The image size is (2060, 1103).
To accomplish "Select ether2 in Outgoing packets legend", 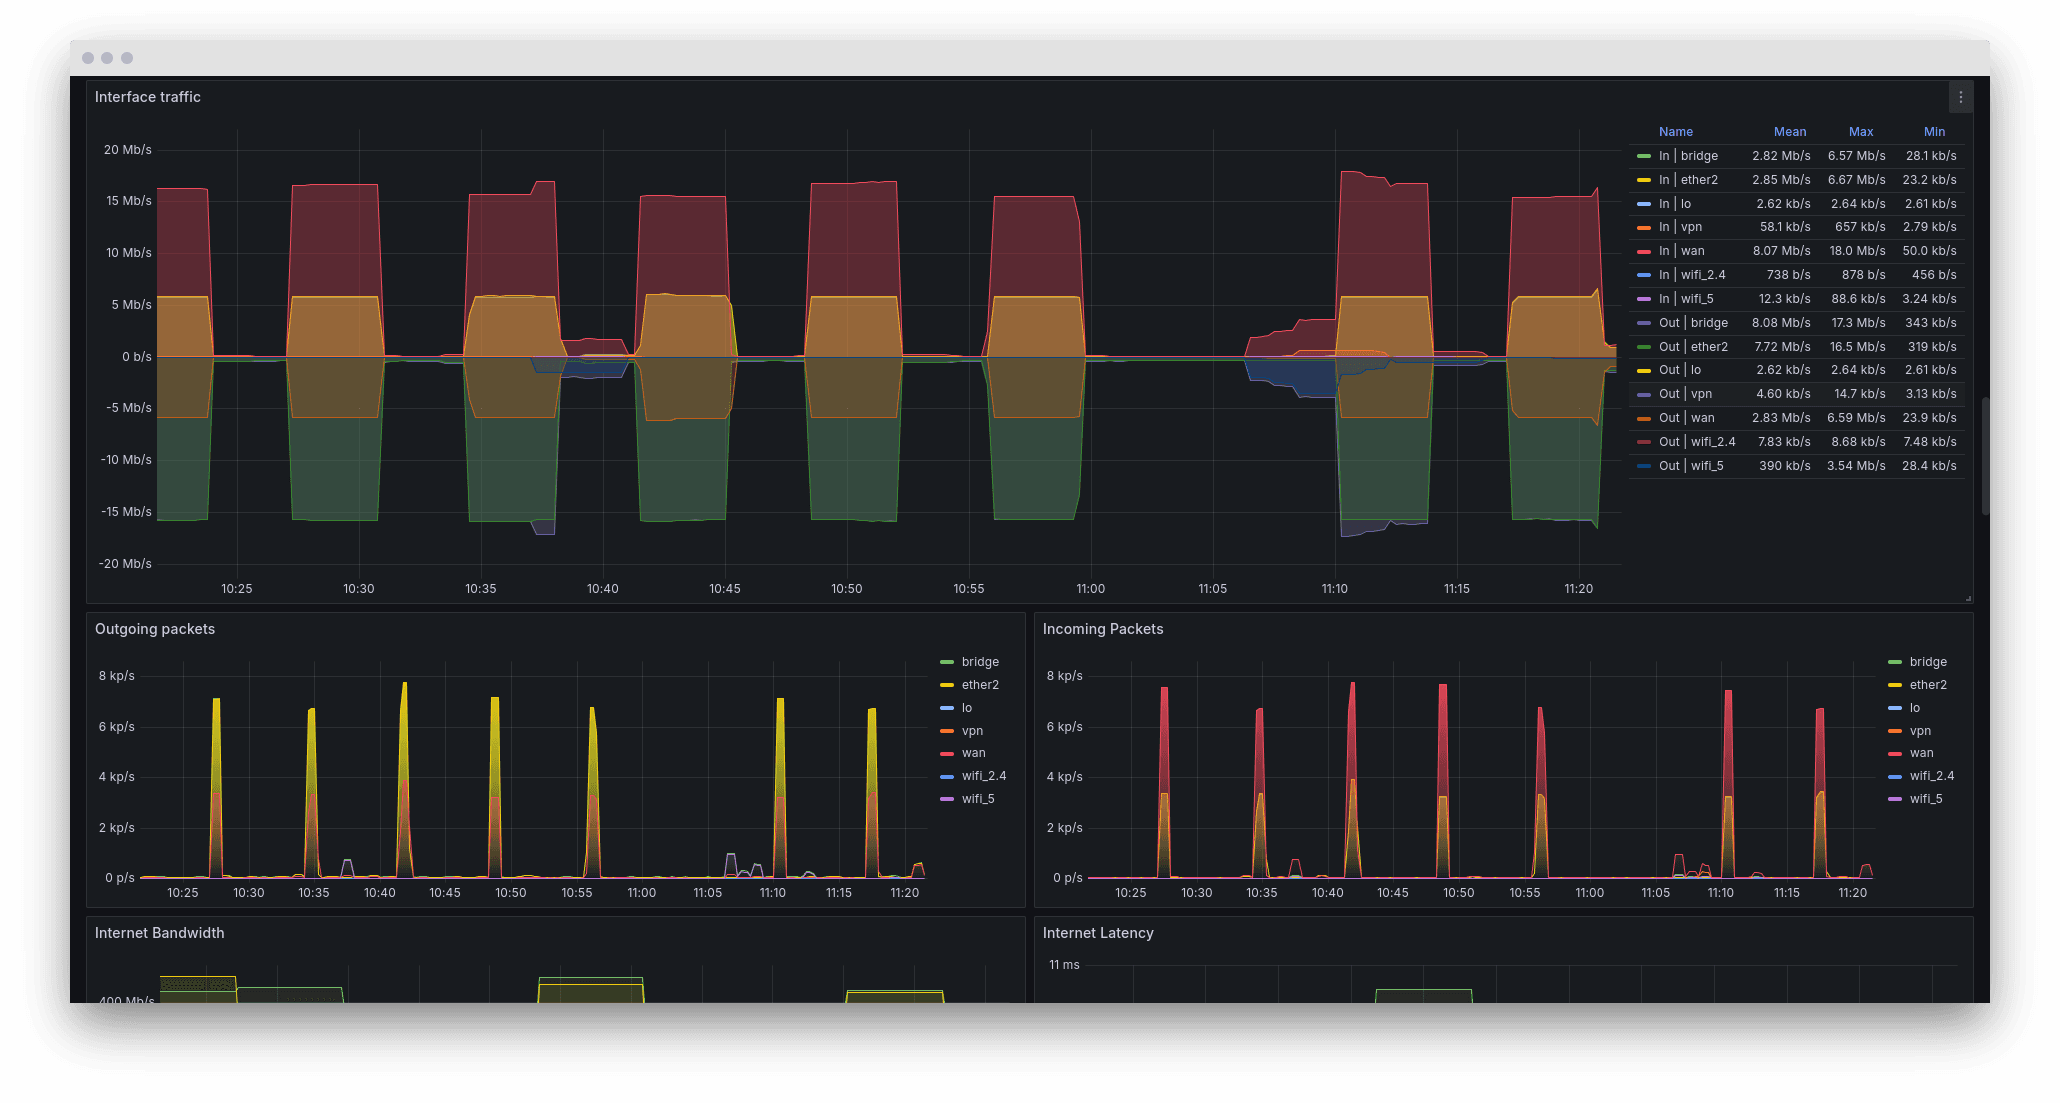I will 980,685.
